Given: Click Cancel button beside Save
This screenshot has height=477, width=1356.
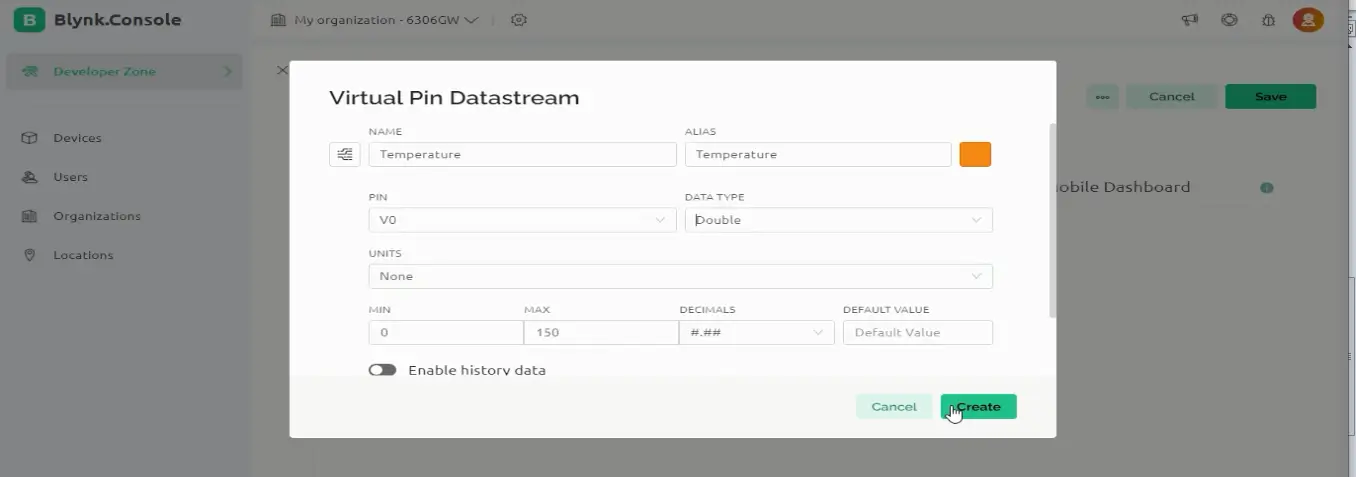Looking at the screenshot, I should click(1171, 96).
